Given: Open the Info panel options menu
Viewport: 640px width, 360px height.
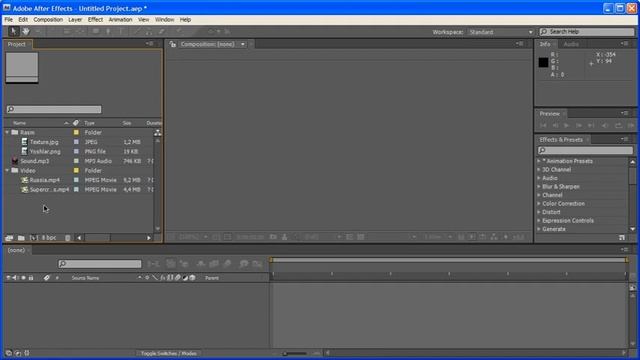Looking at the screenshot, I should 625,44.
